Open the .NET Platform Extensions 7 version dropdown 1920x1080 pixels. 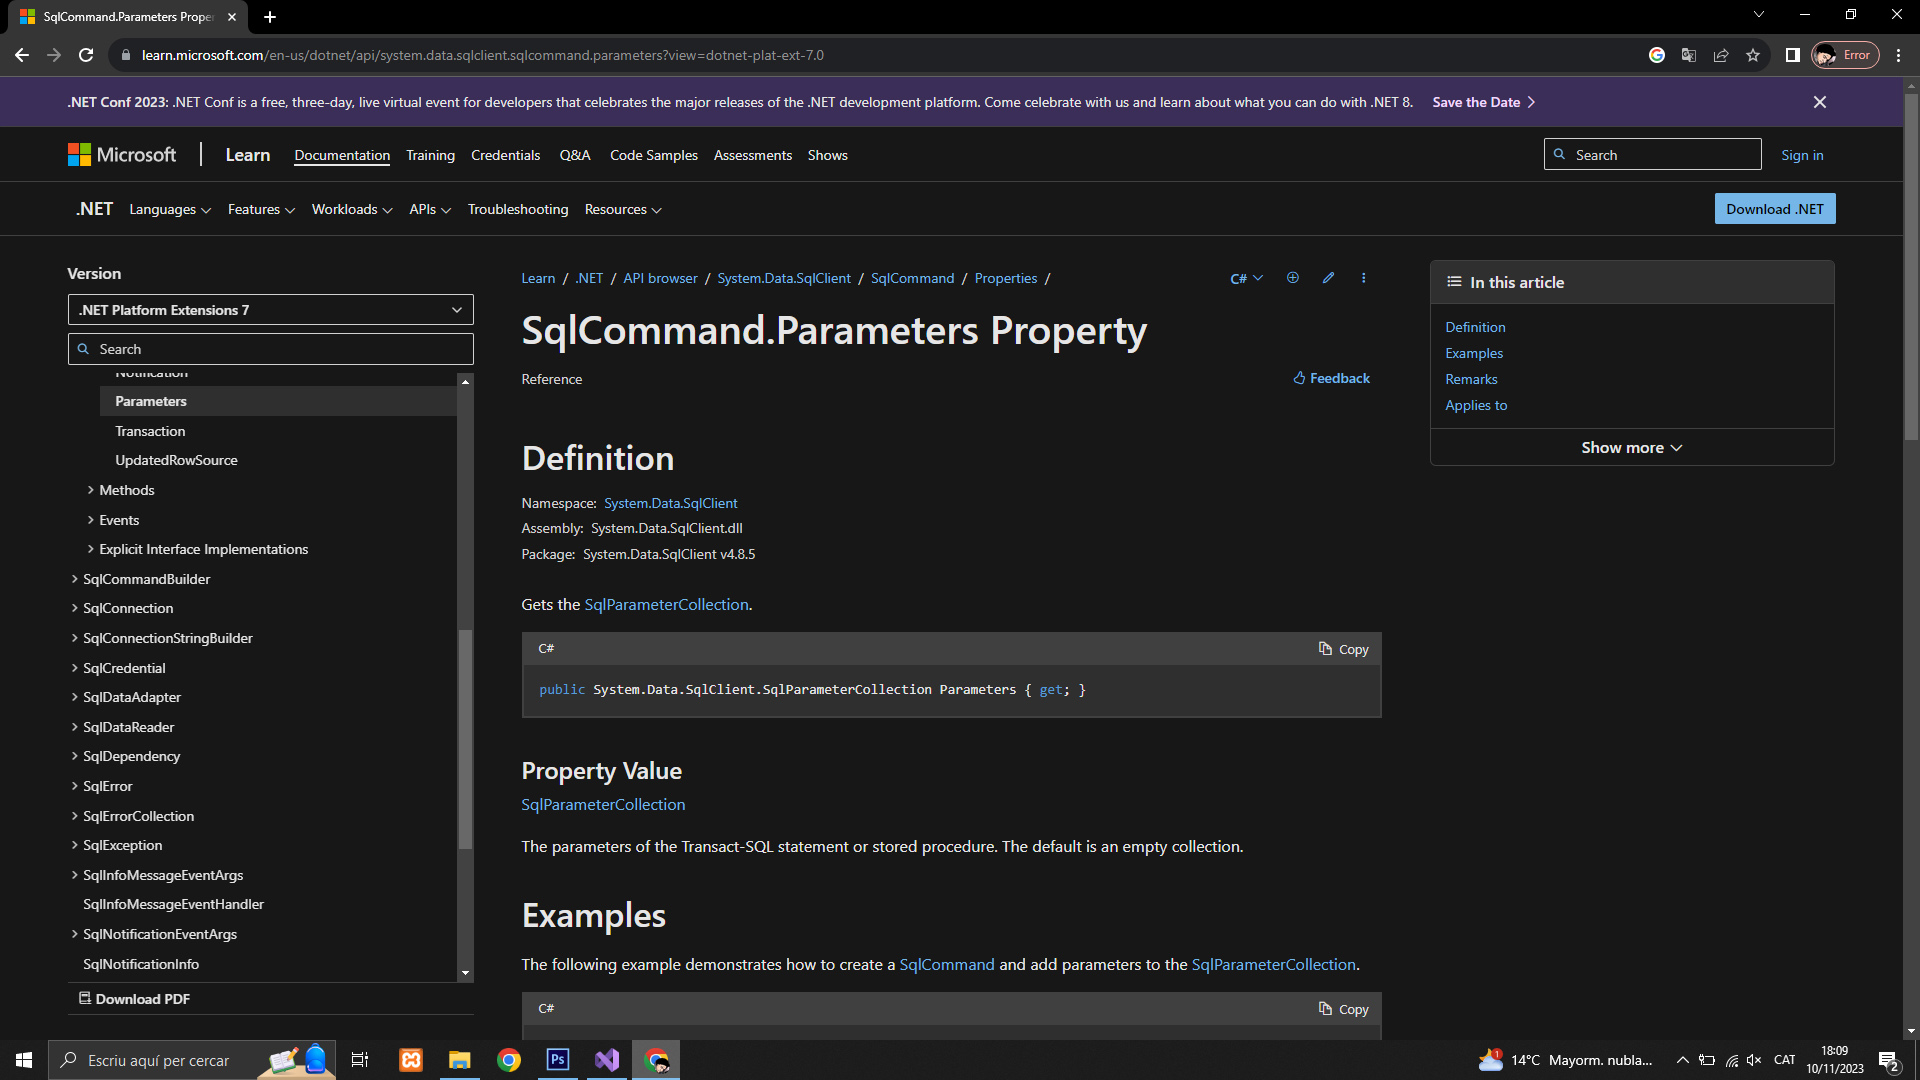tap(270, 310)
